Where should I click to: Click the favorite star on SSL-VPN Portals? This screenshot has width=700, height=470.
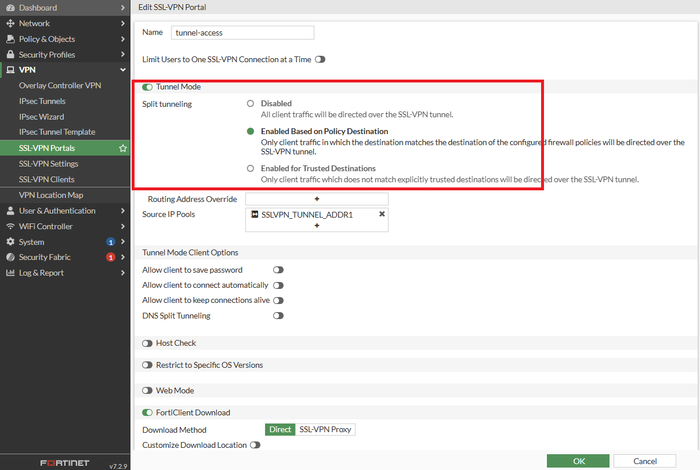[x=123, y=148]
